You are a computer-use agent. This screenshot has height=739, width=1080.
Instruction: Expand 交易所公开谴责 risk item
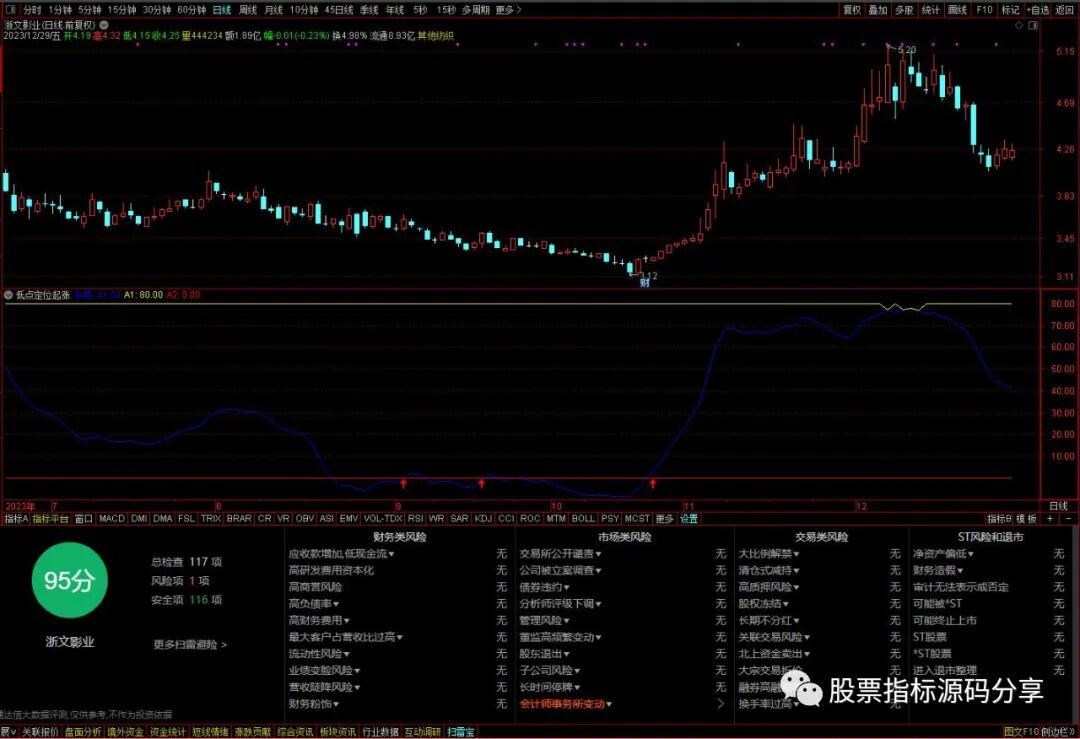click(x=561, y=554)
